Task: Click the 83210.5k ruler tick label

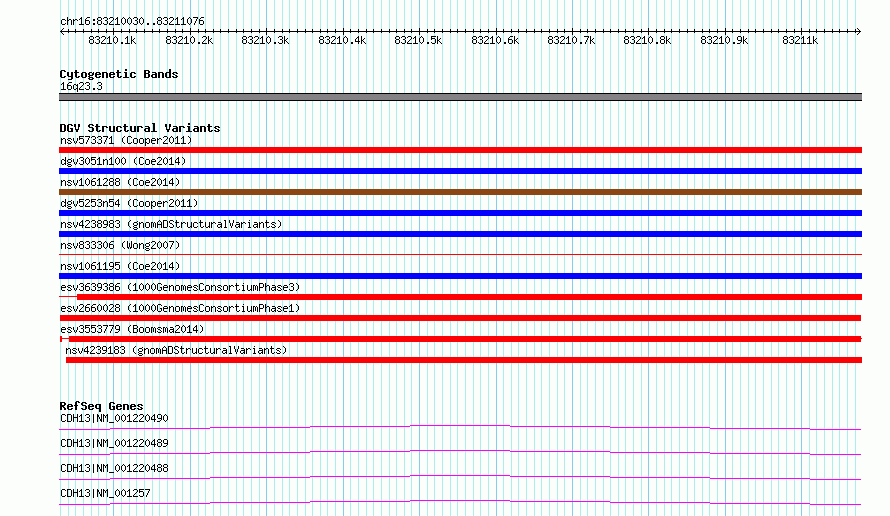Action: [418, 40]
